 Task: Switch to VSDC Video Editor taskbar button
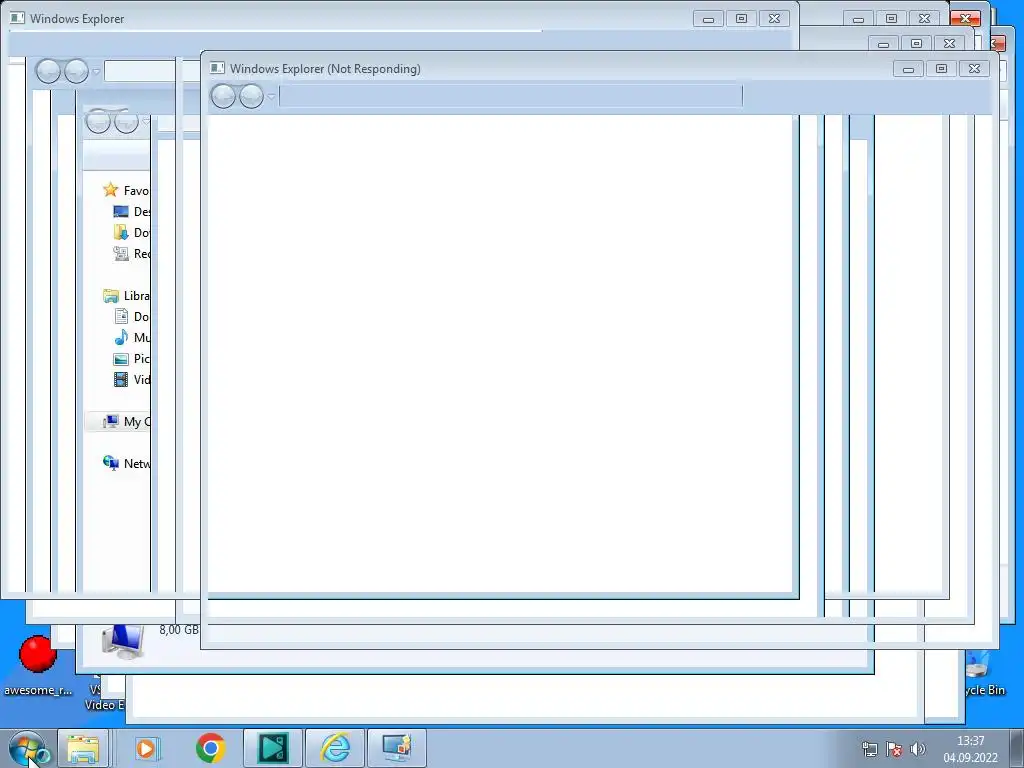273,748
